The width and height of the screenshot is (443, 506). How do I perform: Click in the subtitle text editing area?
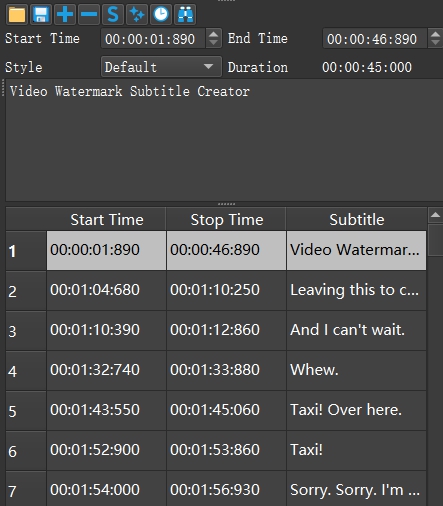pos(224,140)
